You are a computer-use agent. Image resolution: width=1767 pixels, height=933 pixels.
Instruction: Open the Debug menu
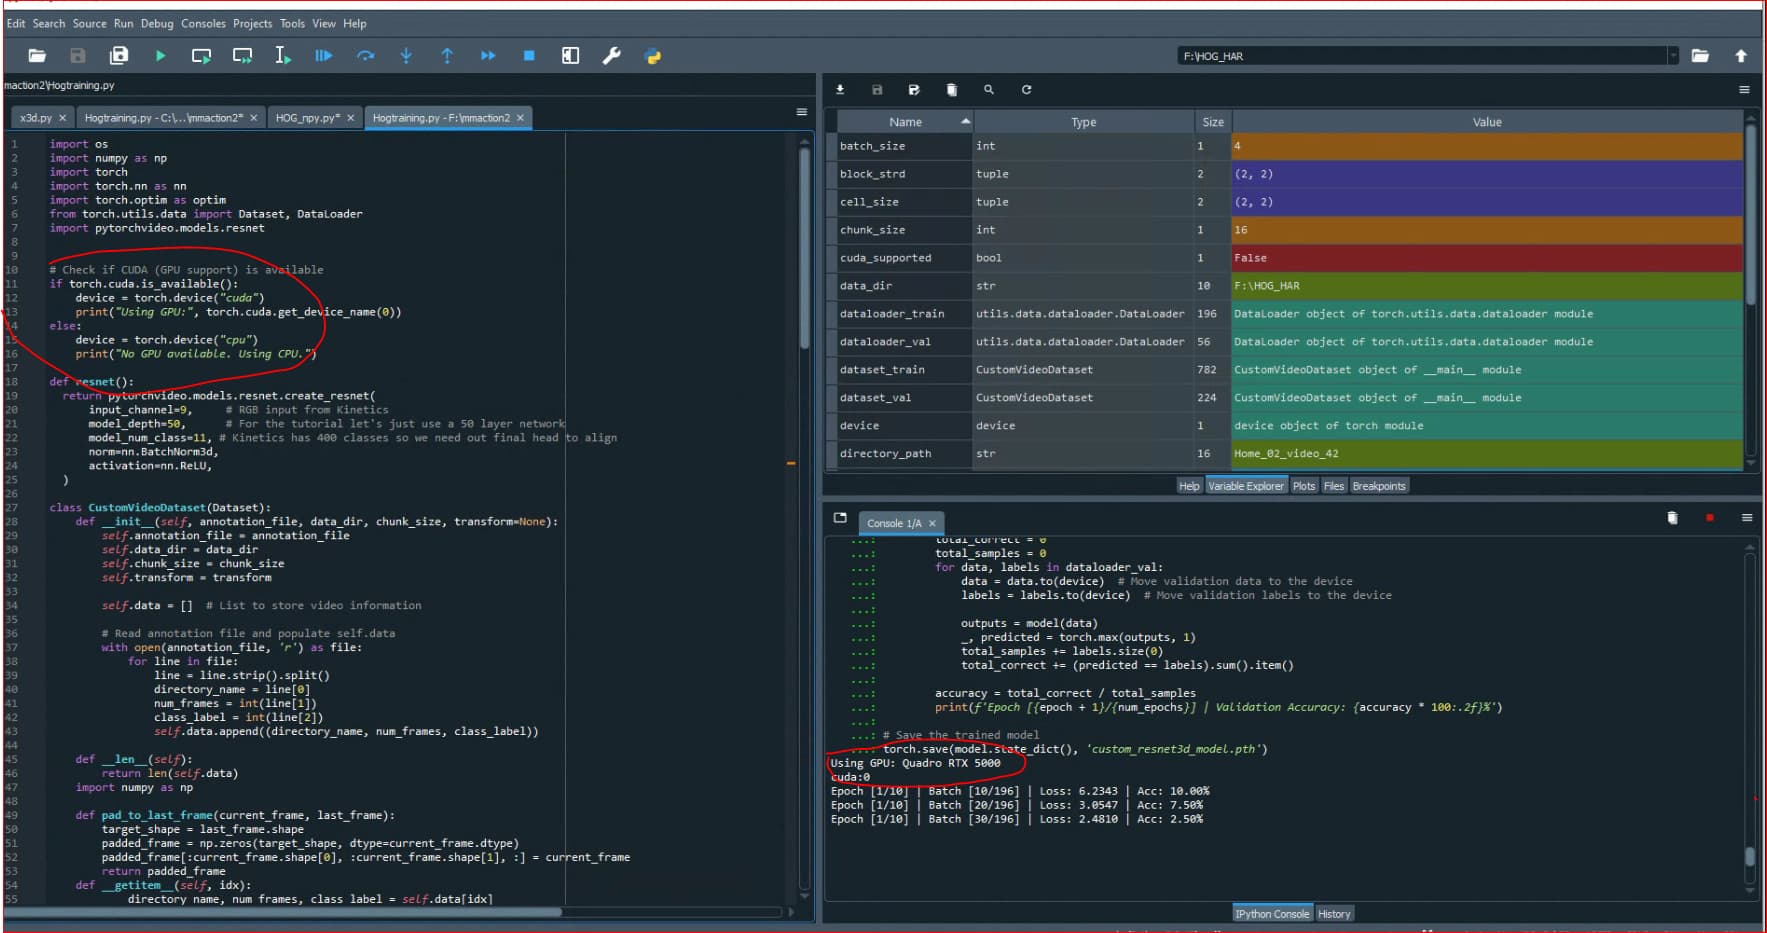tap(156, 23)
